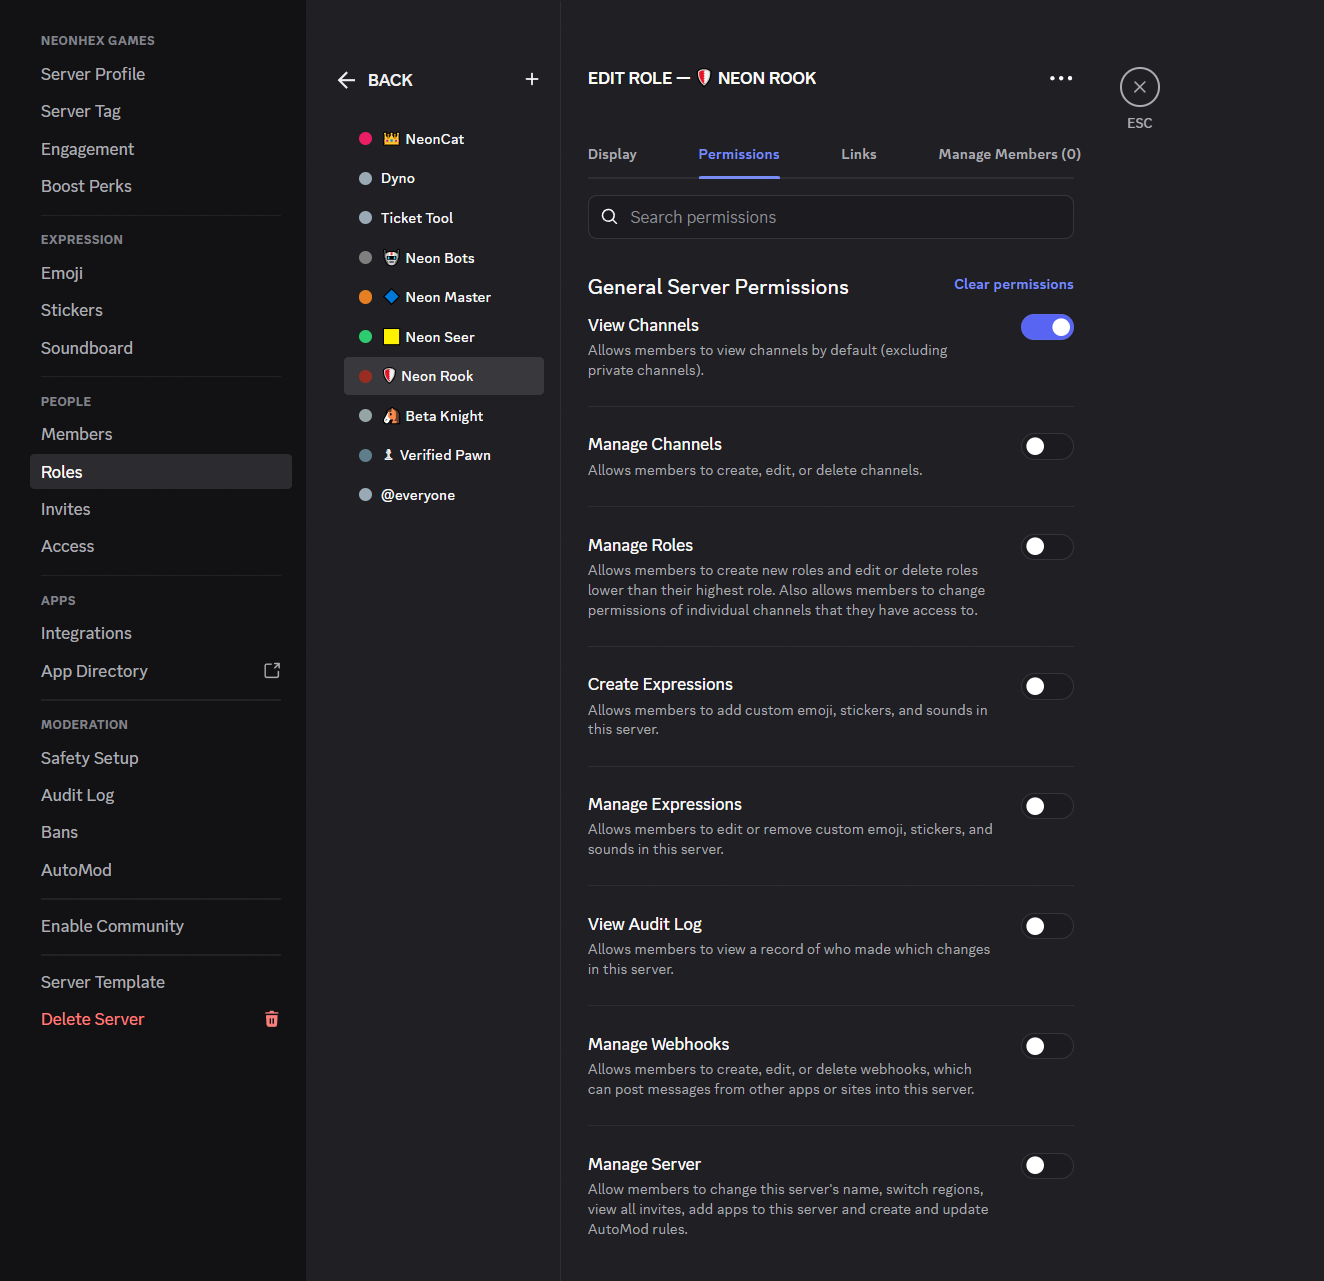Click the App Directory external link icon
Viewport: 1324px width, 1281px height.
[272, 671]
